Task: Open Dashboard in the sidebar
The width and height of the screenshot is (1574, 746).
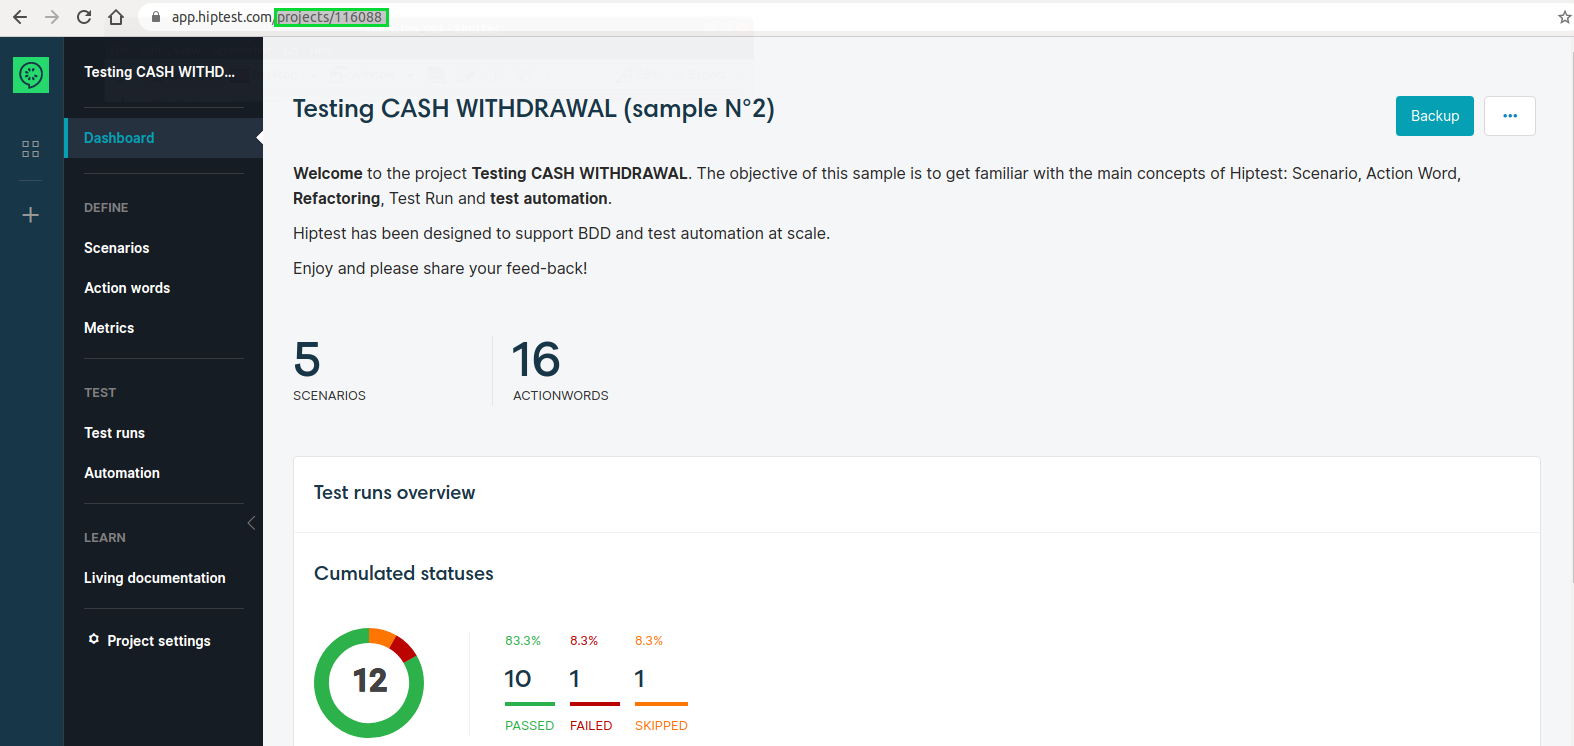Action: [119, 138]
